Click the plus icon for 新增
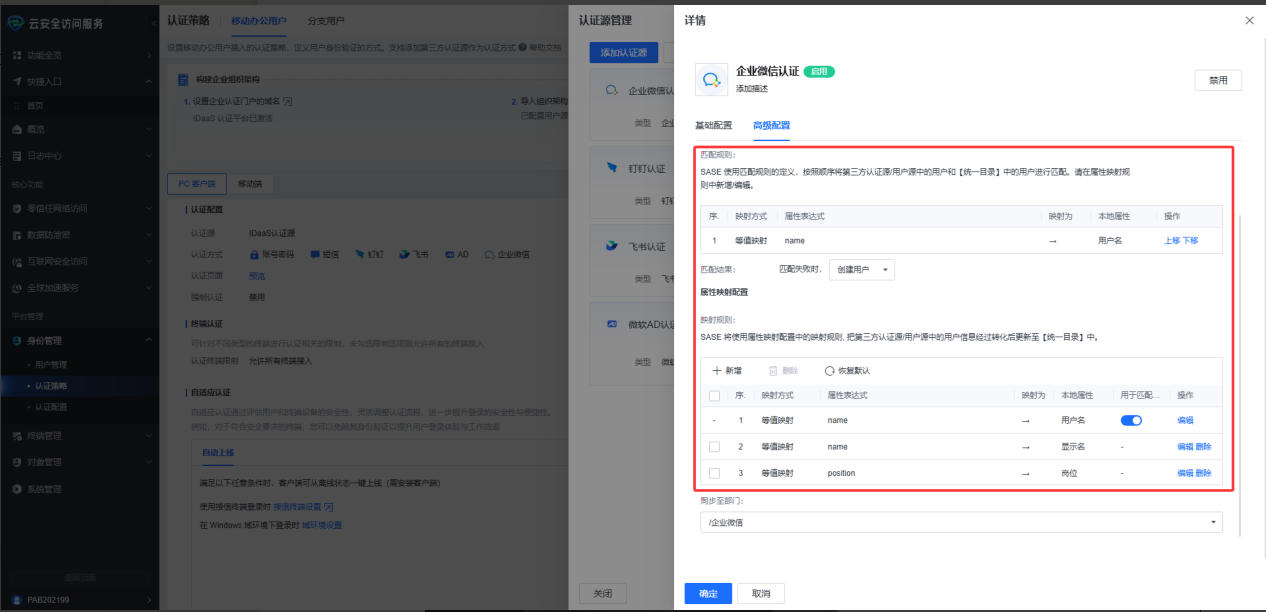This screenshot has width=1266, height=612. pos(716,370)
